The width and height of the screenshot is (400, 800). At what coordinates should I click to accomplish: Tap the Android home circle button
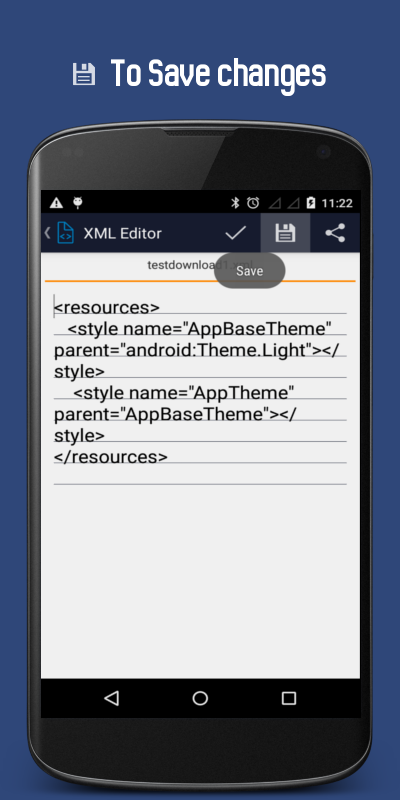click(200, 698)
